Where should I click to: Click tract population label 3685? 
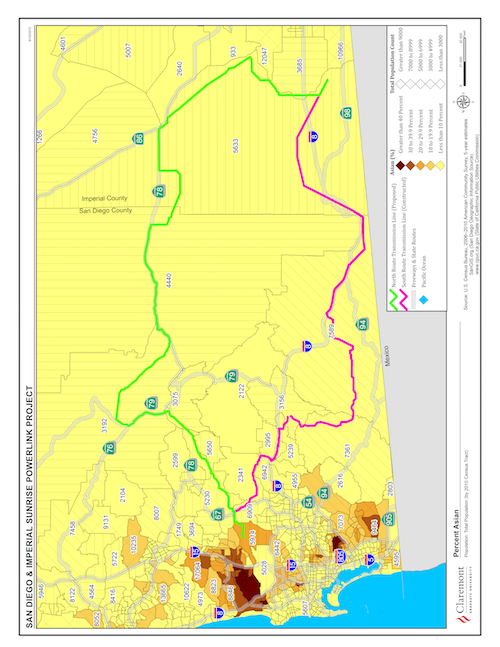[300, 66]
